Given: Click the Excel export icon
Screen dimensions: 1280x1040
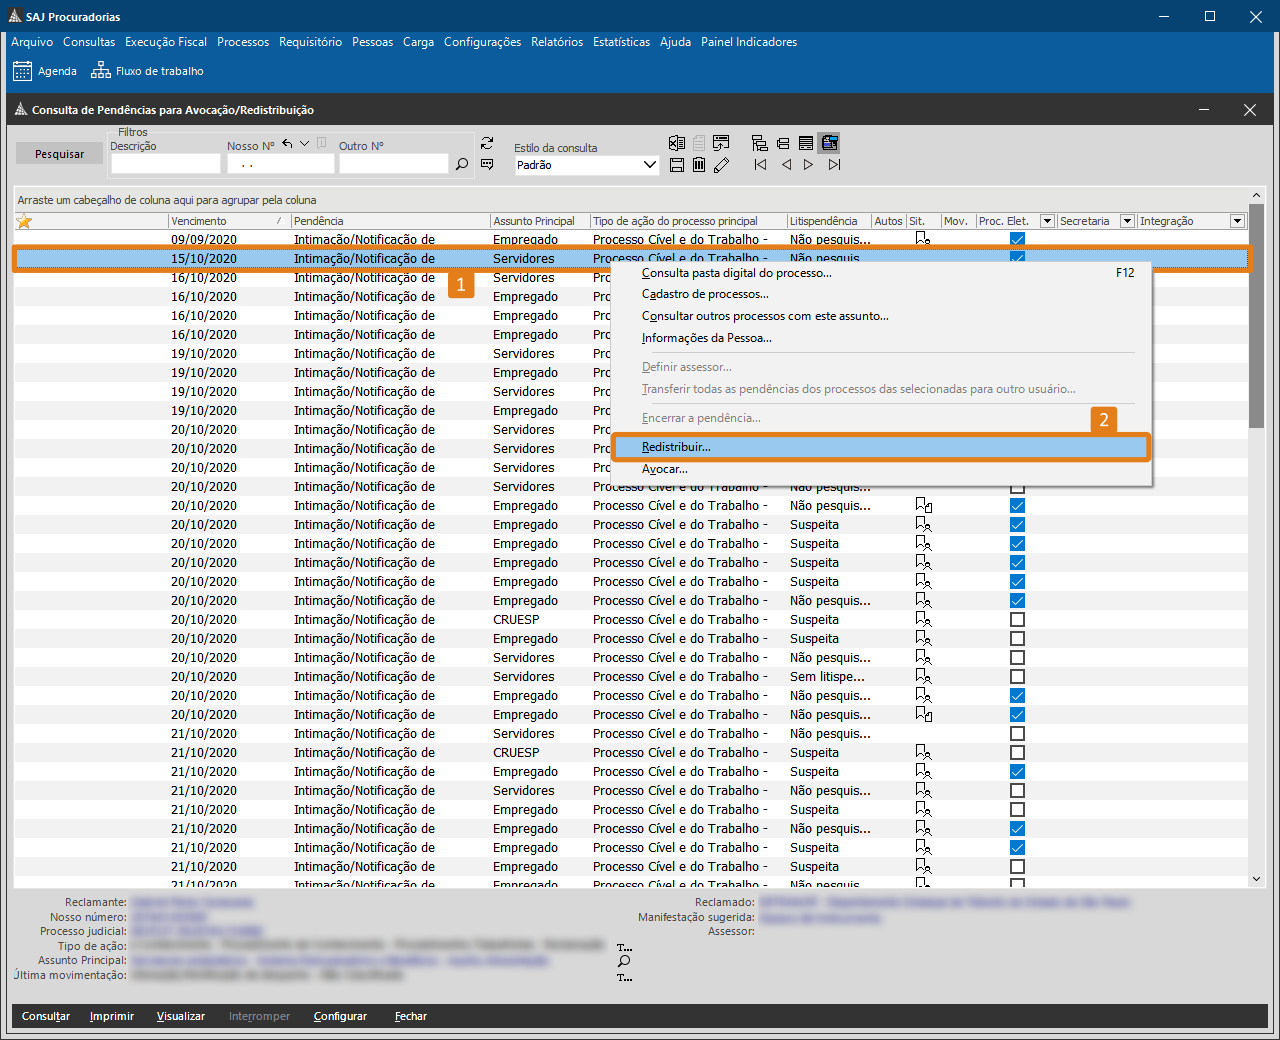Looking at the screenshot, I should (677, 143).
